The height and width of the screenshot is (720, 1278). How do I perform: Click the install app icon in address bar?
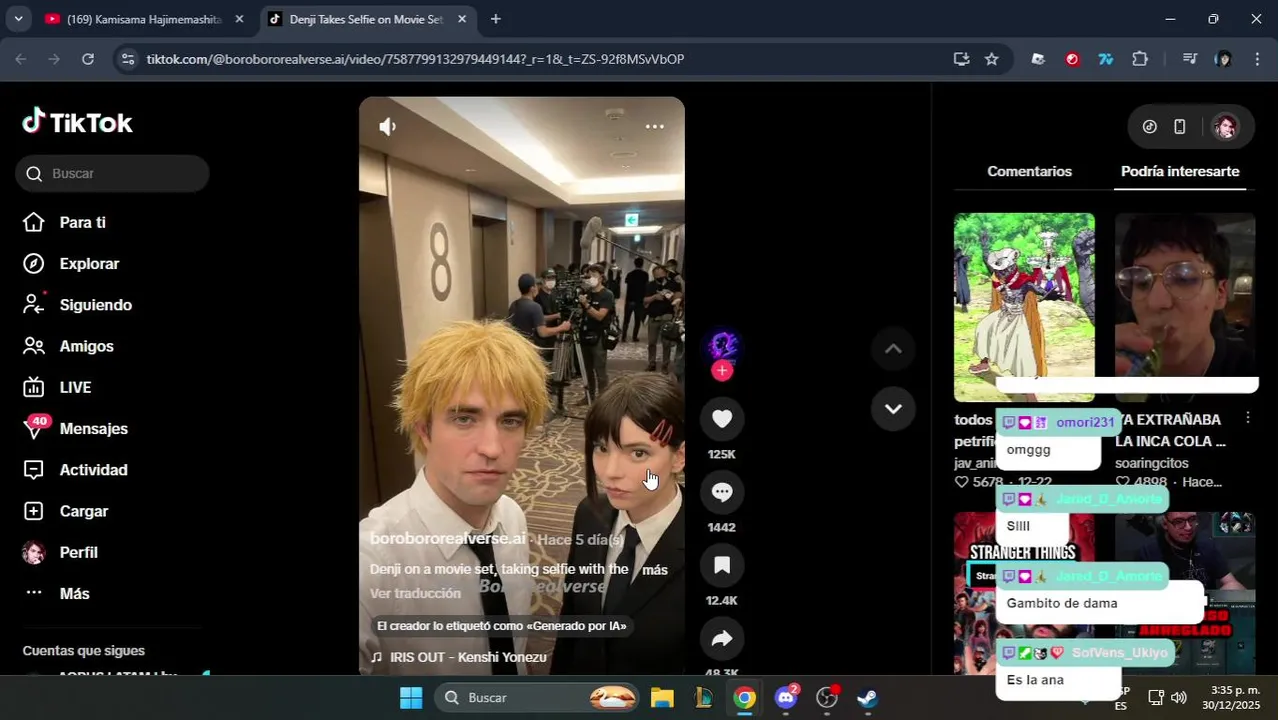(961, 59)
